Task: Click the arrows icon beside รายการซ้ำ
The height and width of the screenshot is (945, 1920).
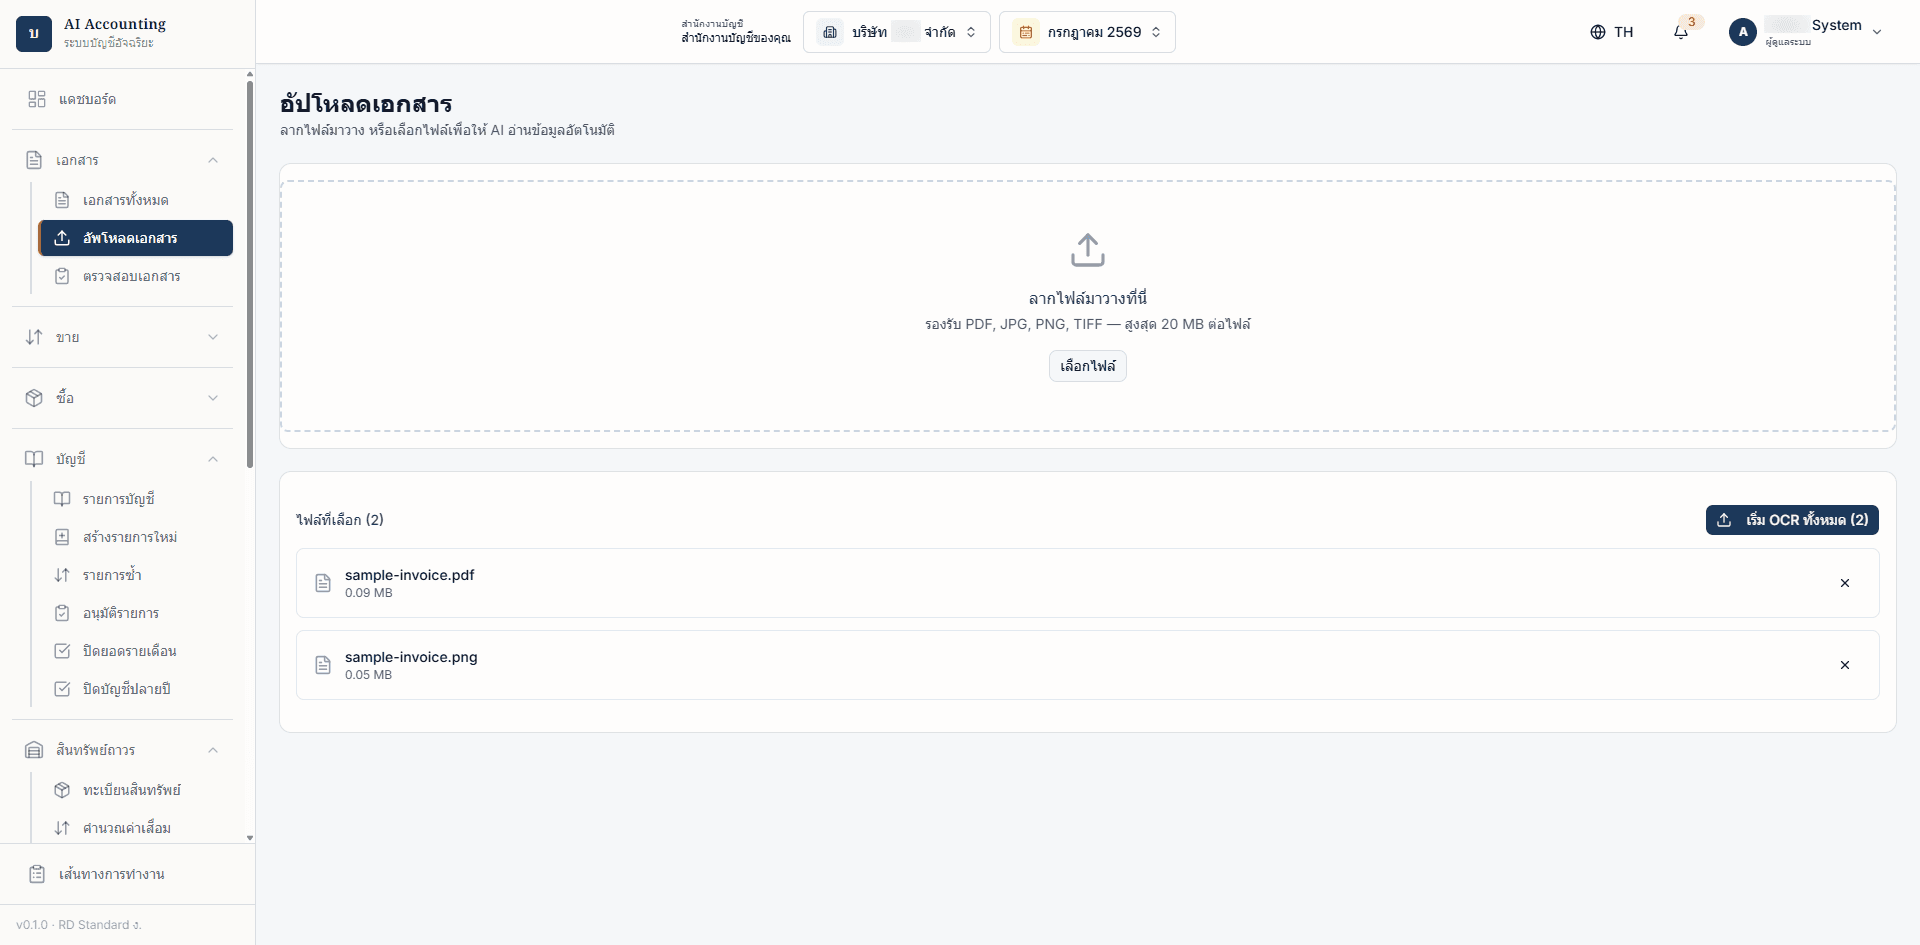Action: point(62,575)
